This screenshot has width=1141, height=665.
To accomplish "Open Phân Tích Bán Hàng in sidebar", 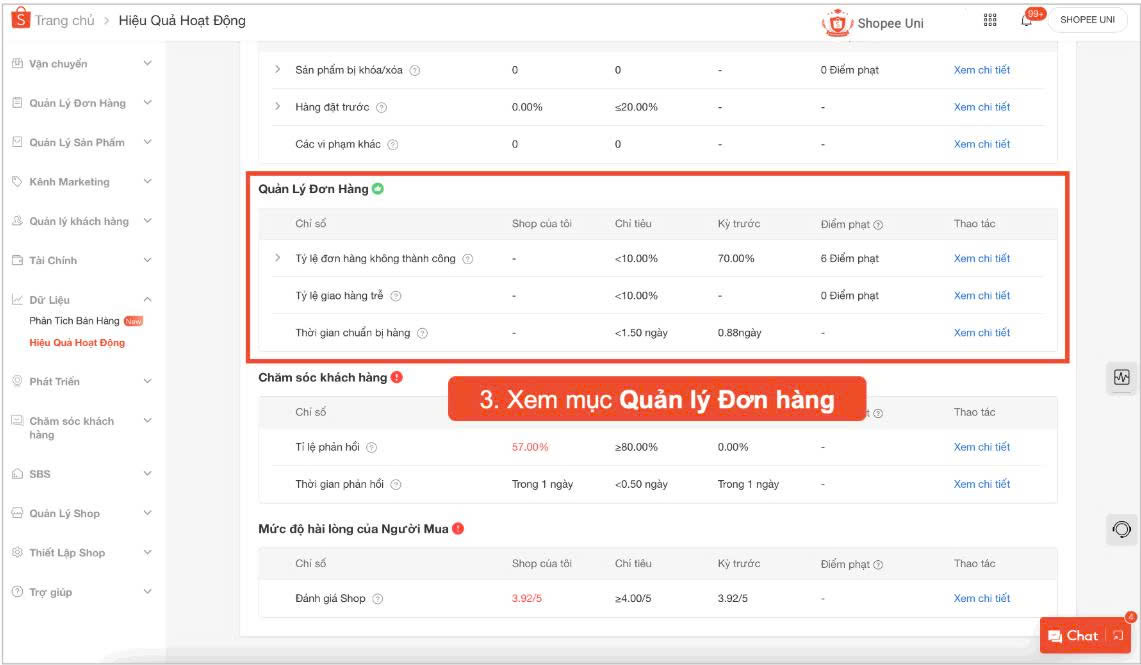I will [x=74, y=321].
